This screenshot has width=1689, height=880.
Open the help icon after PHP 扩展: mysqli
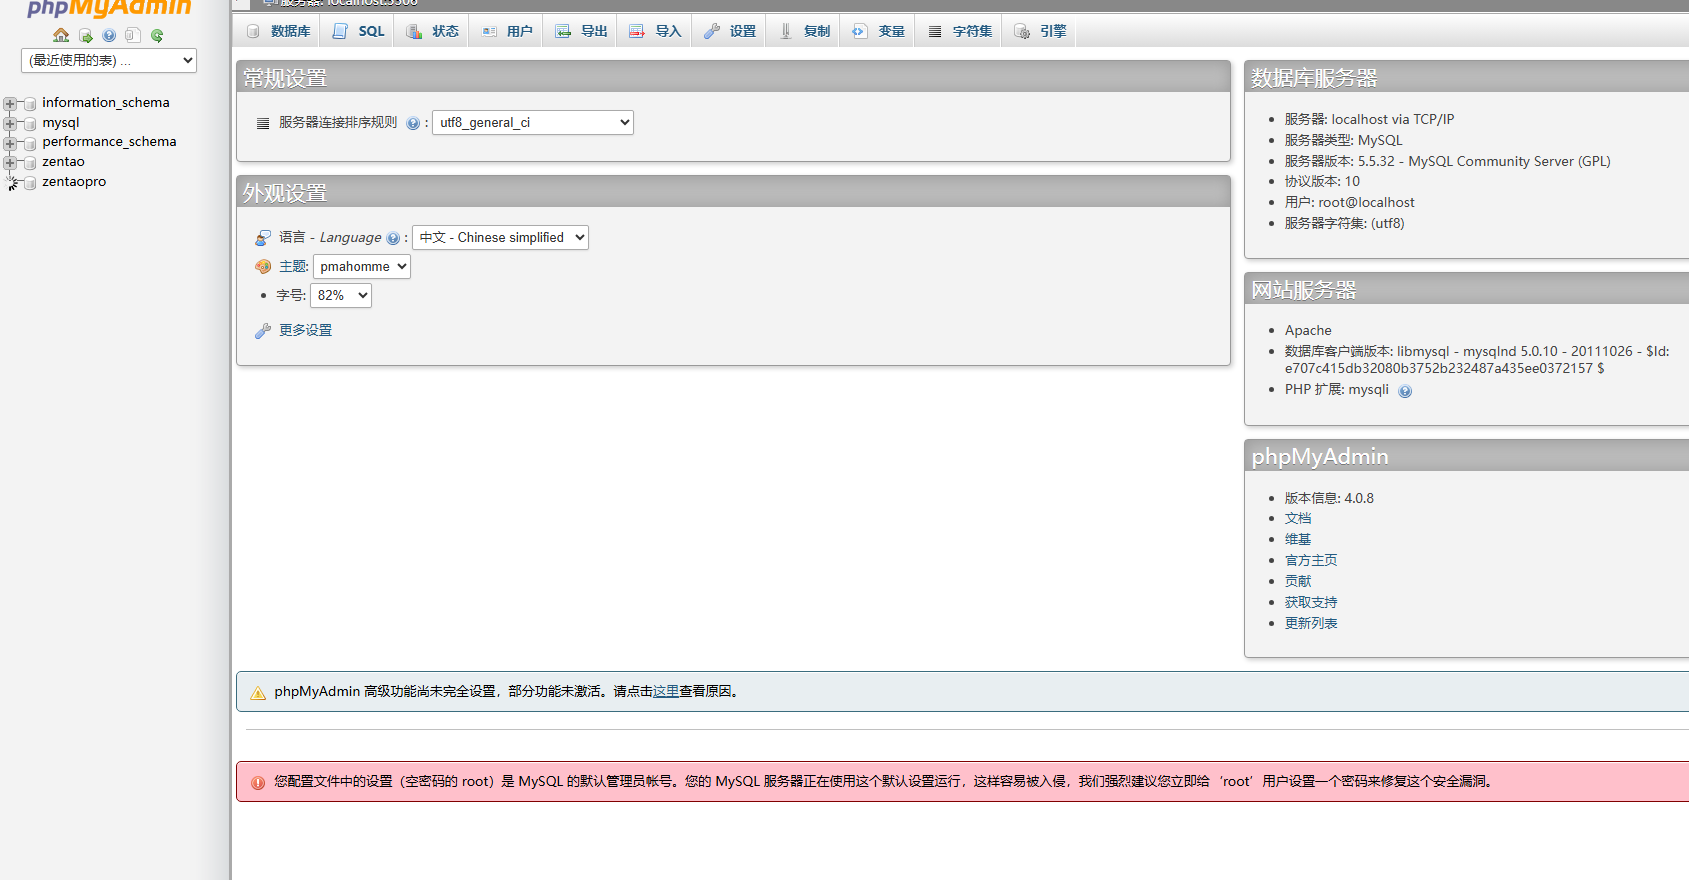[x=1405, y=391]
